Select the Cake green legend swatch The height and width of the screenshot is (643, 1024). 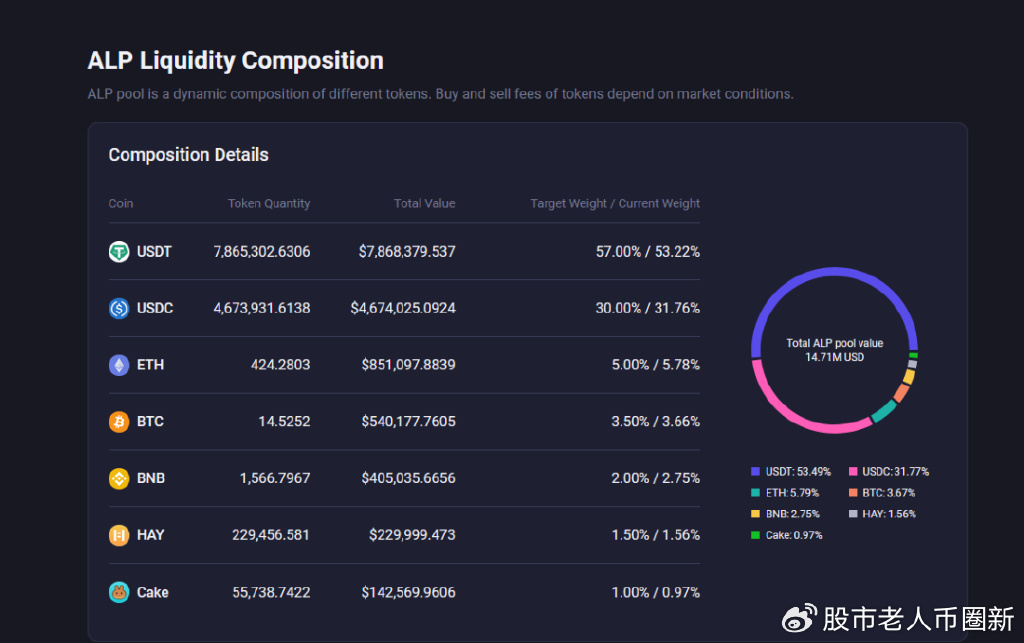pyautogui.click(x=756, y=535)
